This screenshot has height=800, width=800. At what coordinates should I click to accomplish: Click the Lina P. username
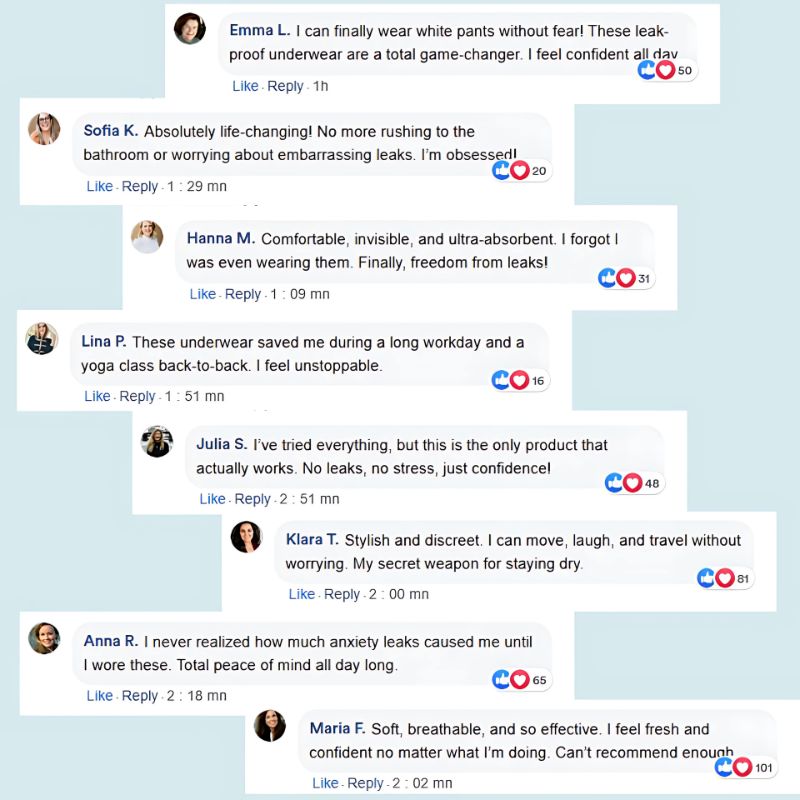click(x=104, y=342)
